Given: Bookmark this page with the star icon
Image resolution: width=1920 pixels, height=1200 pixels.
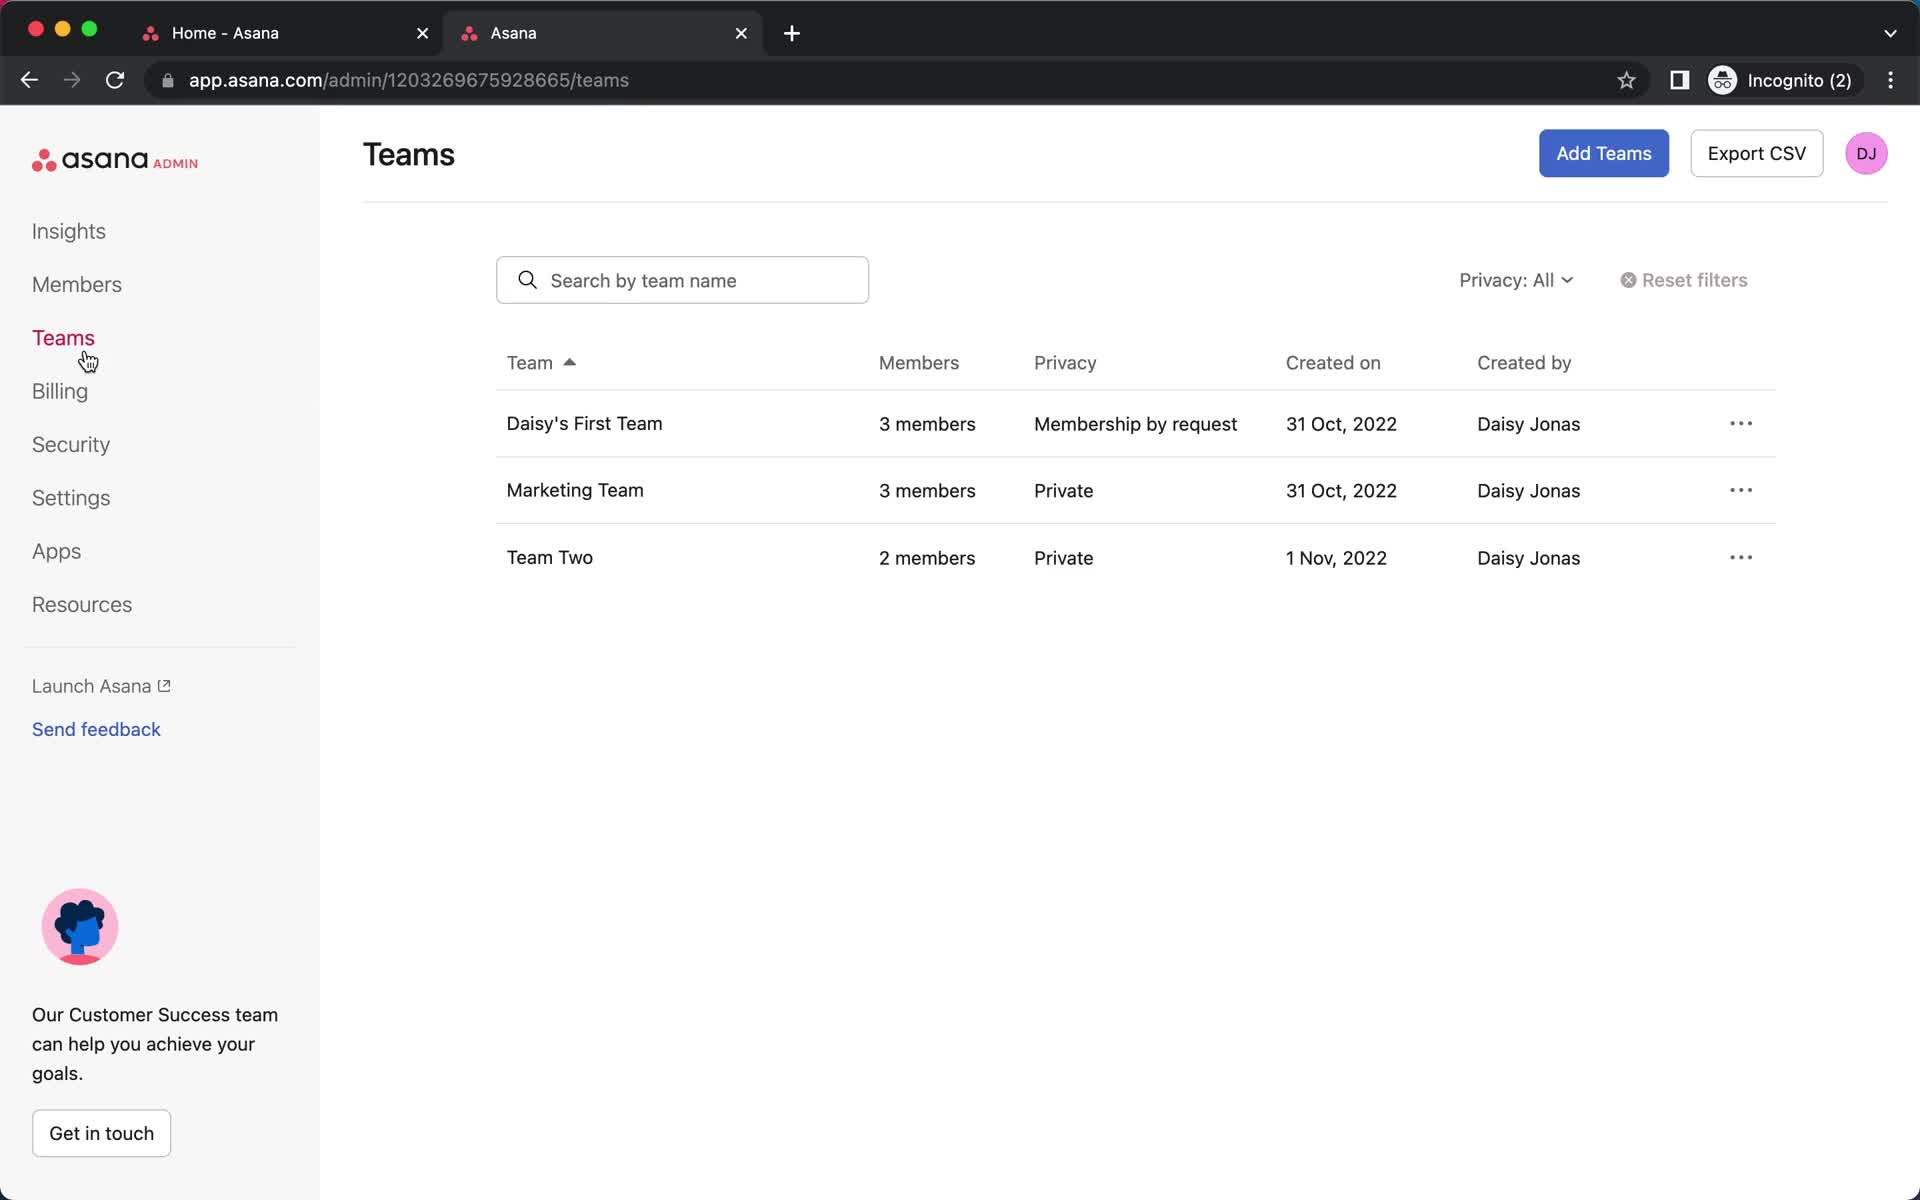Looking at the screenshot, I should [x=1626, y=80].
